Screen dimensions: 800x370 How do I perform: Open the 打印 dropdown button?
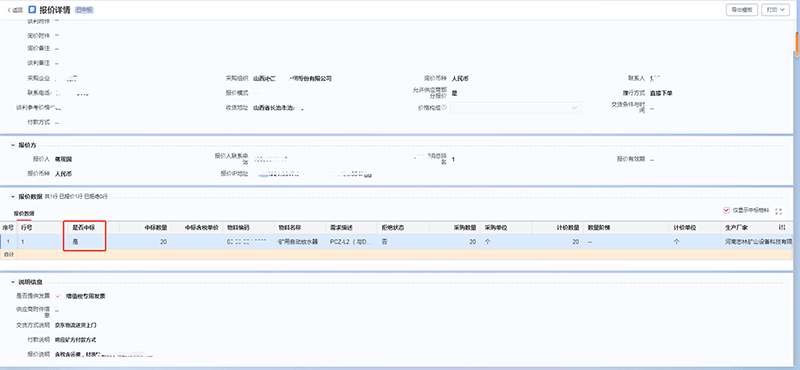click(776, 10)
